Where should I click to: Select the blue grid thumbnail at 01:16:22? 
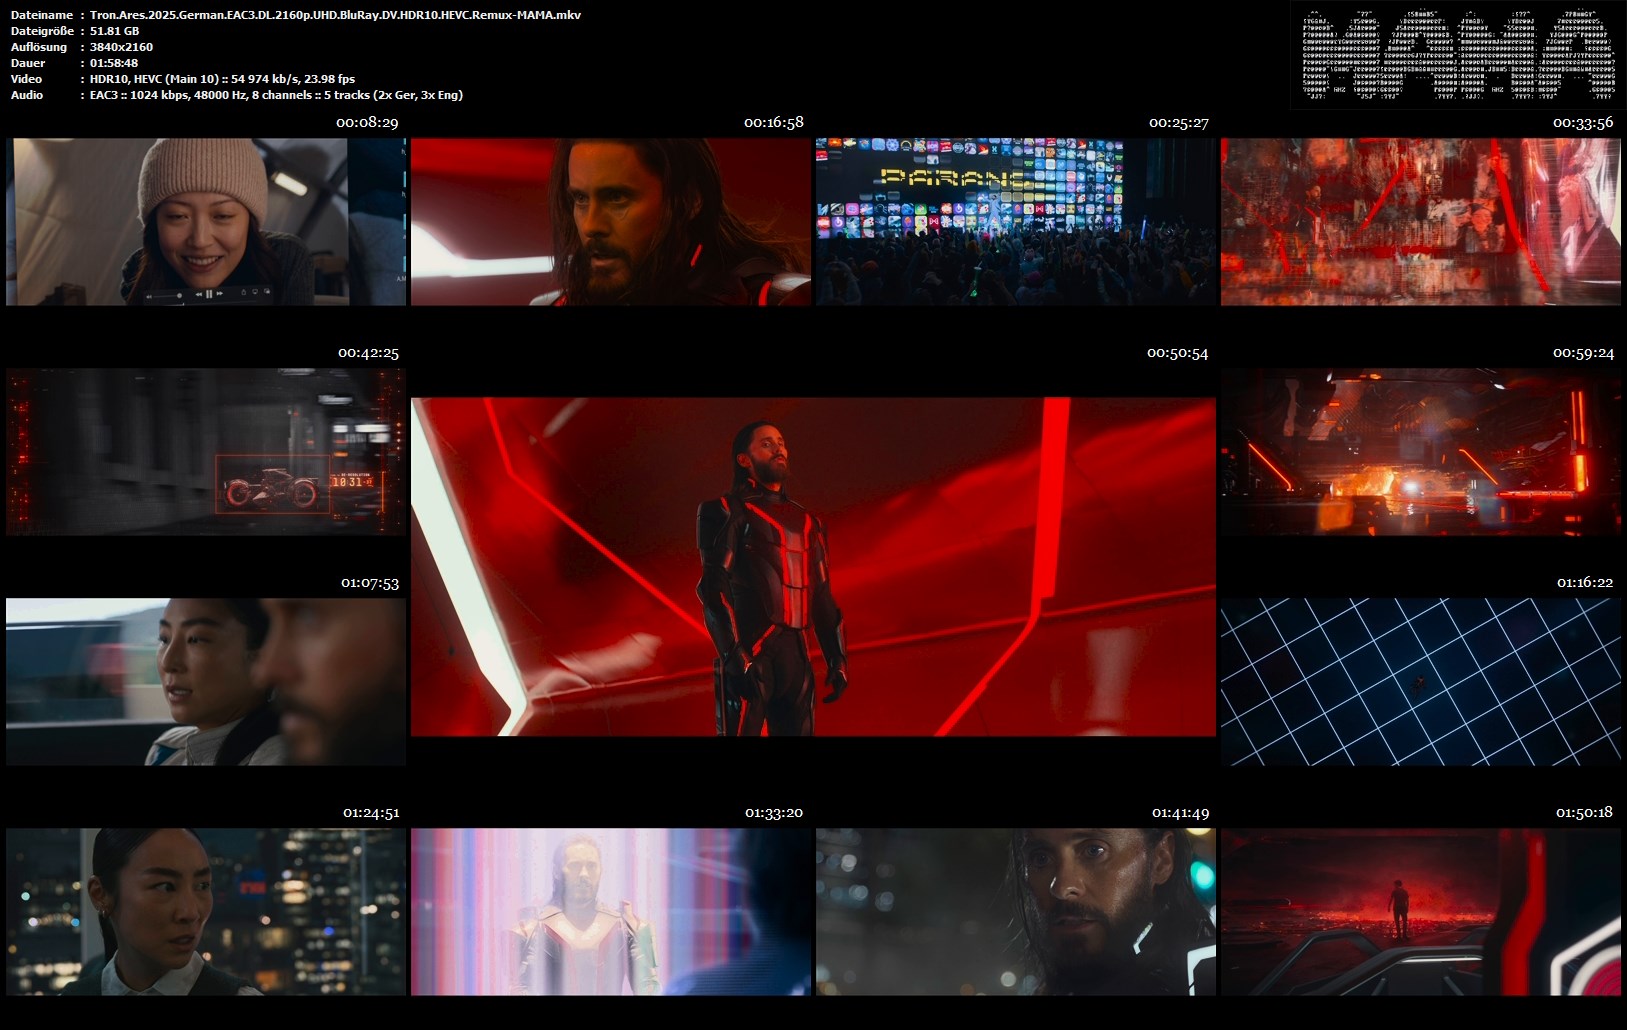pos(1421,682)
